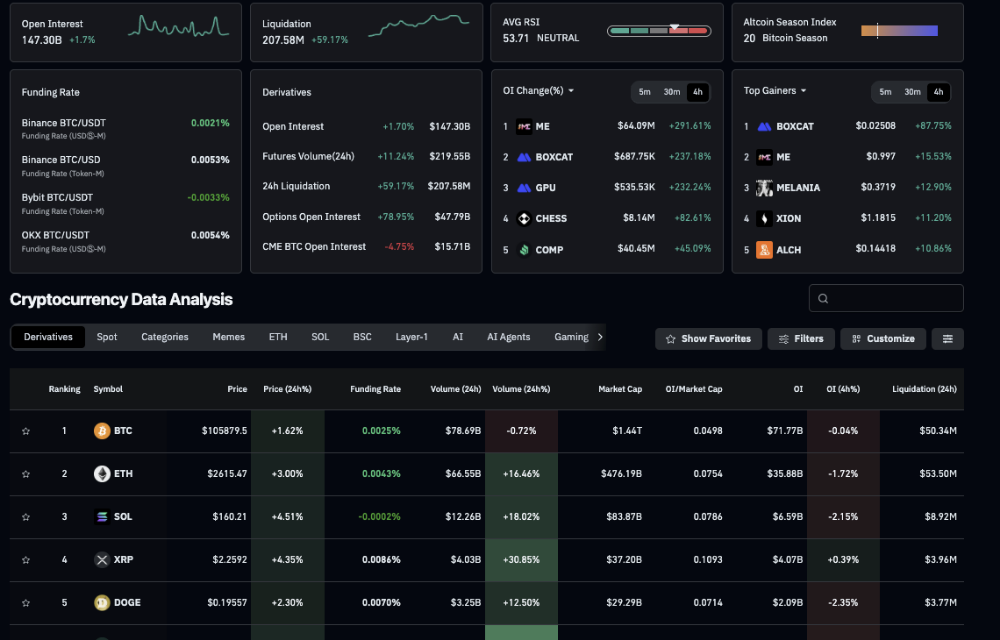
Task: Open the SOL category tab
Action: point(320,337)
